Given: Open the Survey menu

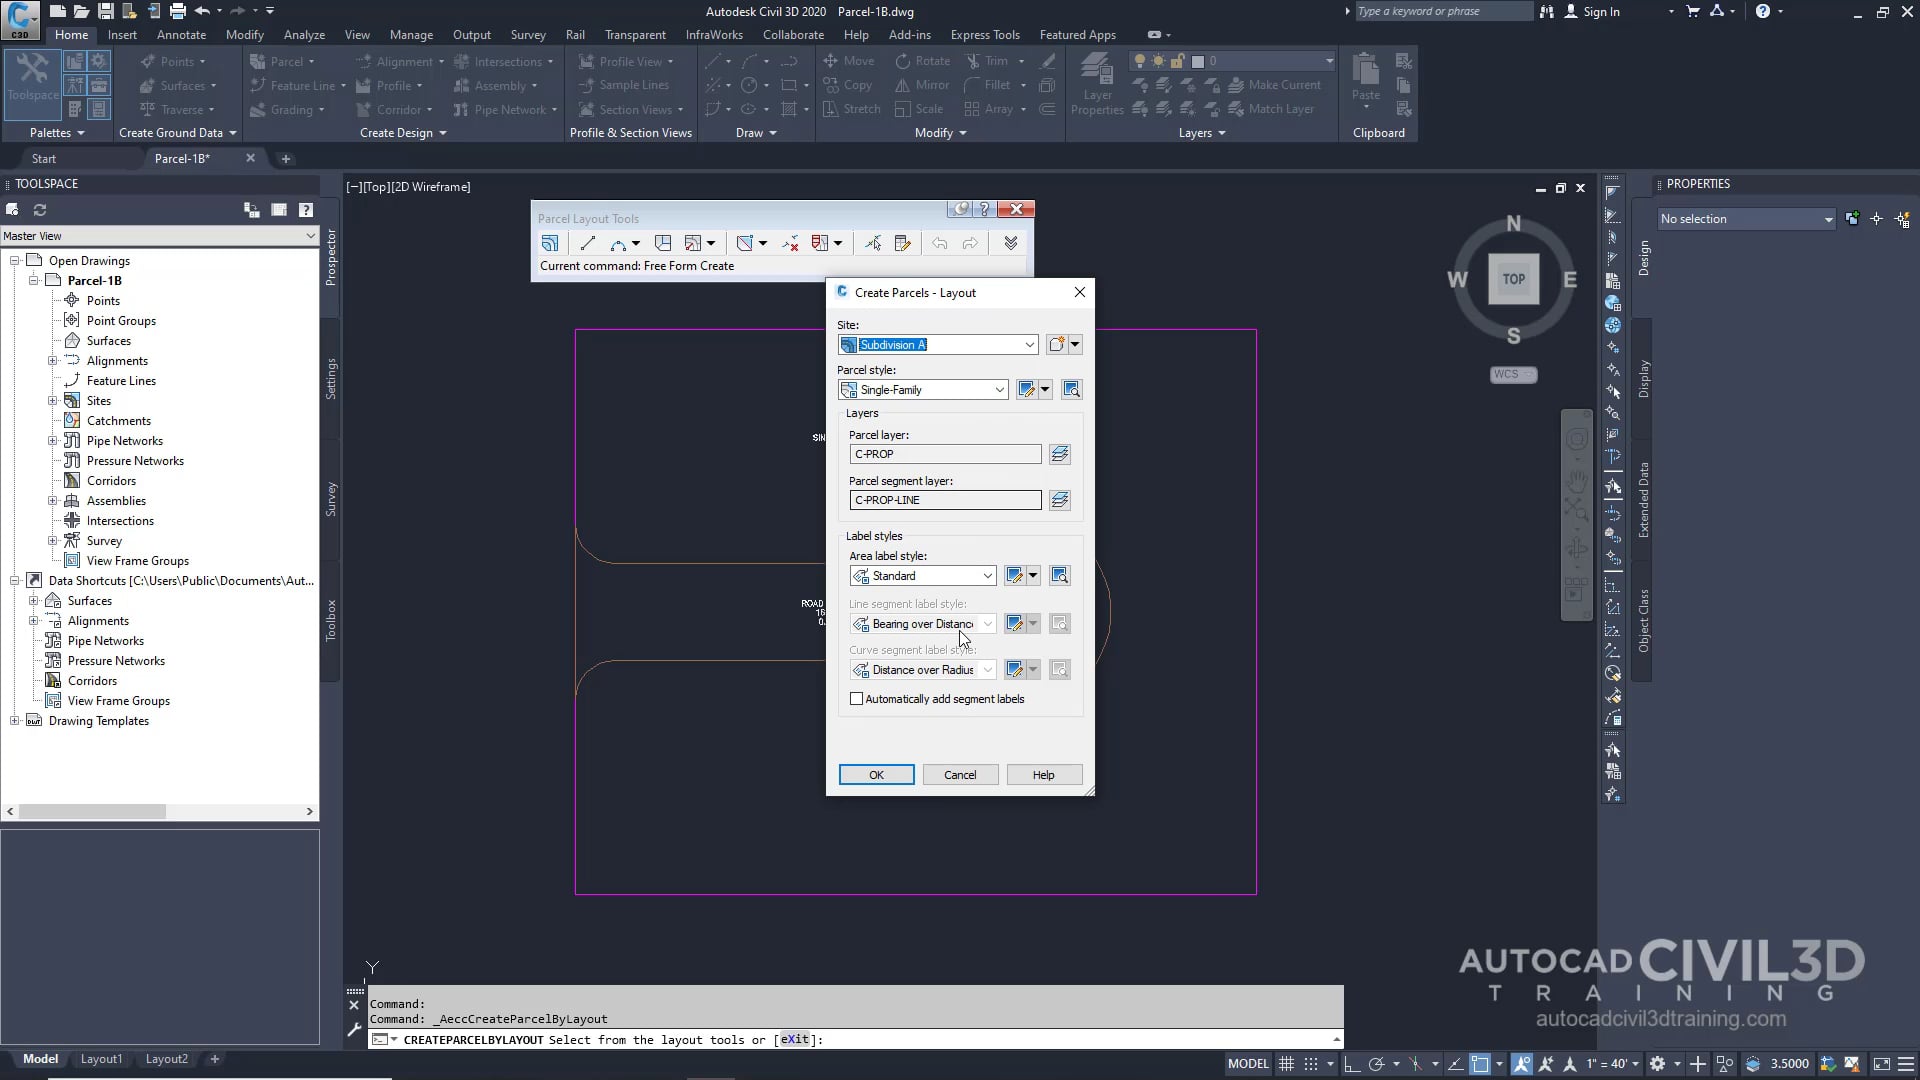Looking at the screenshot, I should click(529, 34).
